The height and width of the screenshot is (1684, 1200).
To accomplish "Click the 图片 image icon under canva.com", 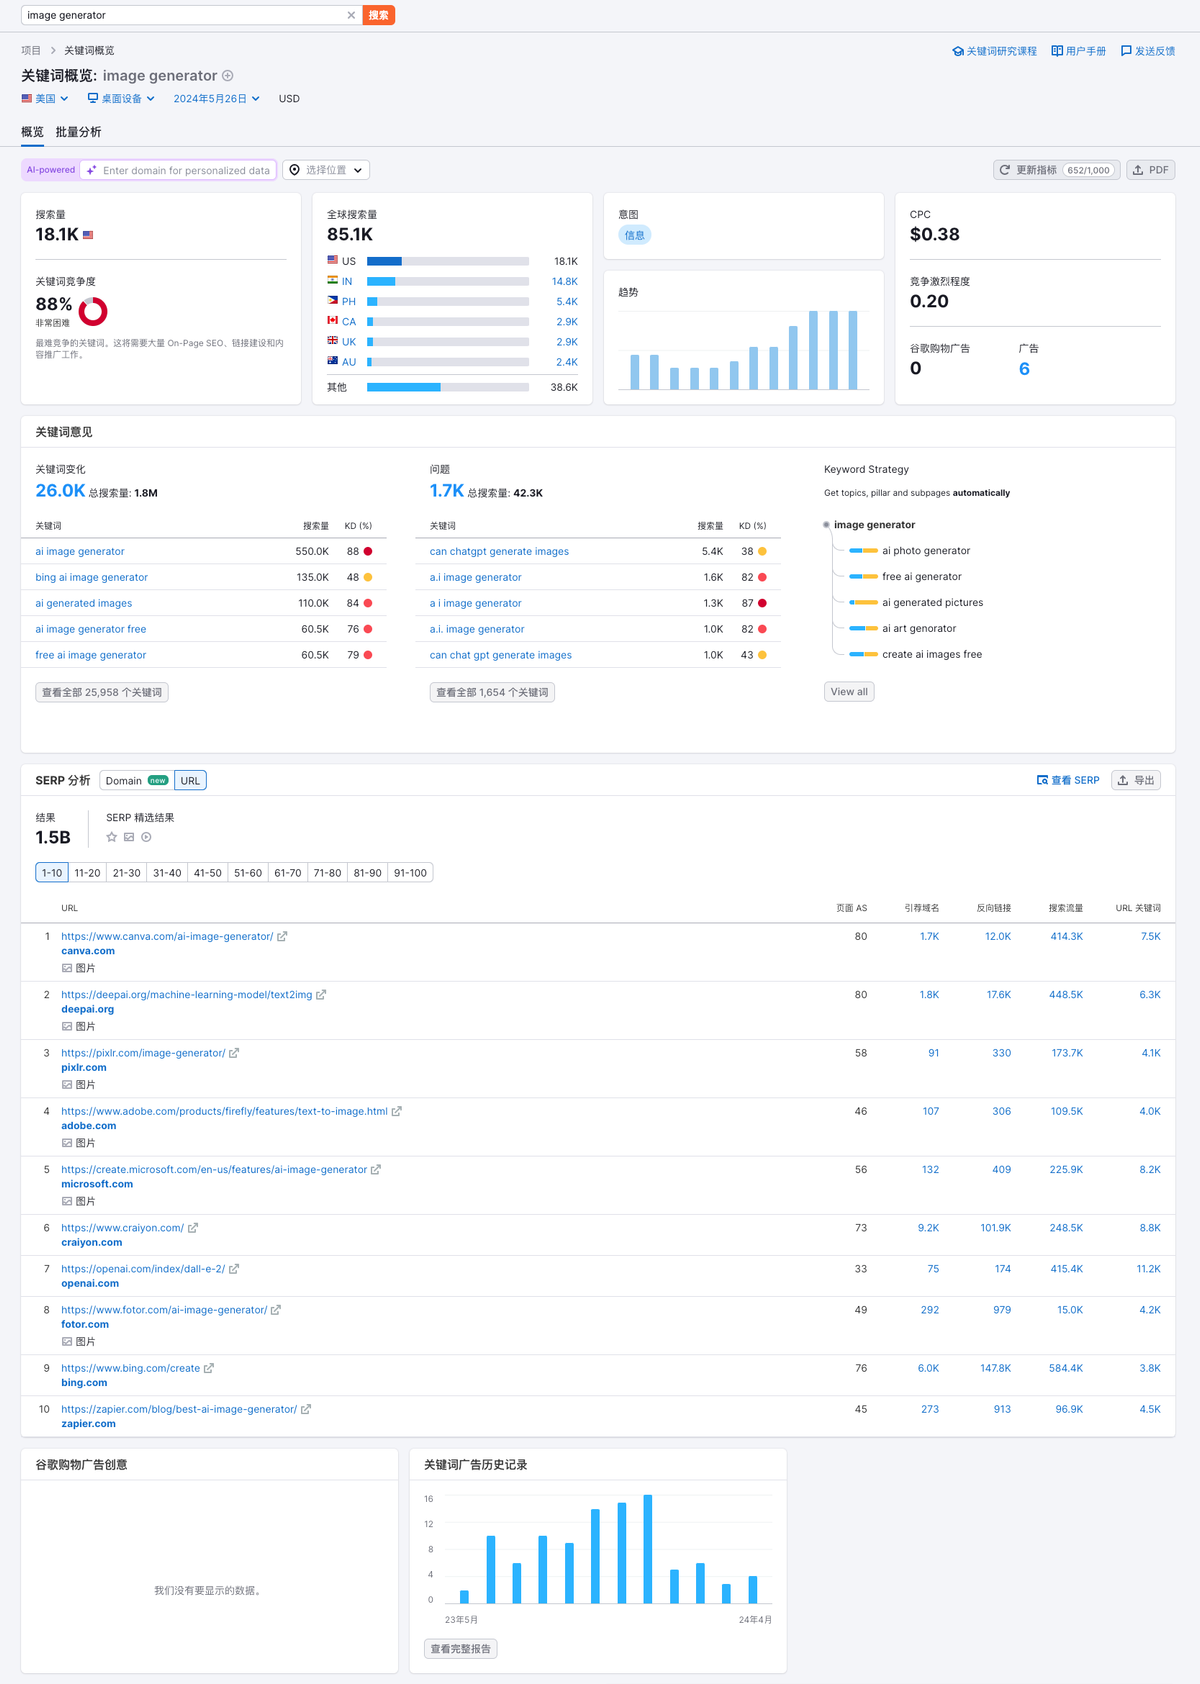I will 67,968.
